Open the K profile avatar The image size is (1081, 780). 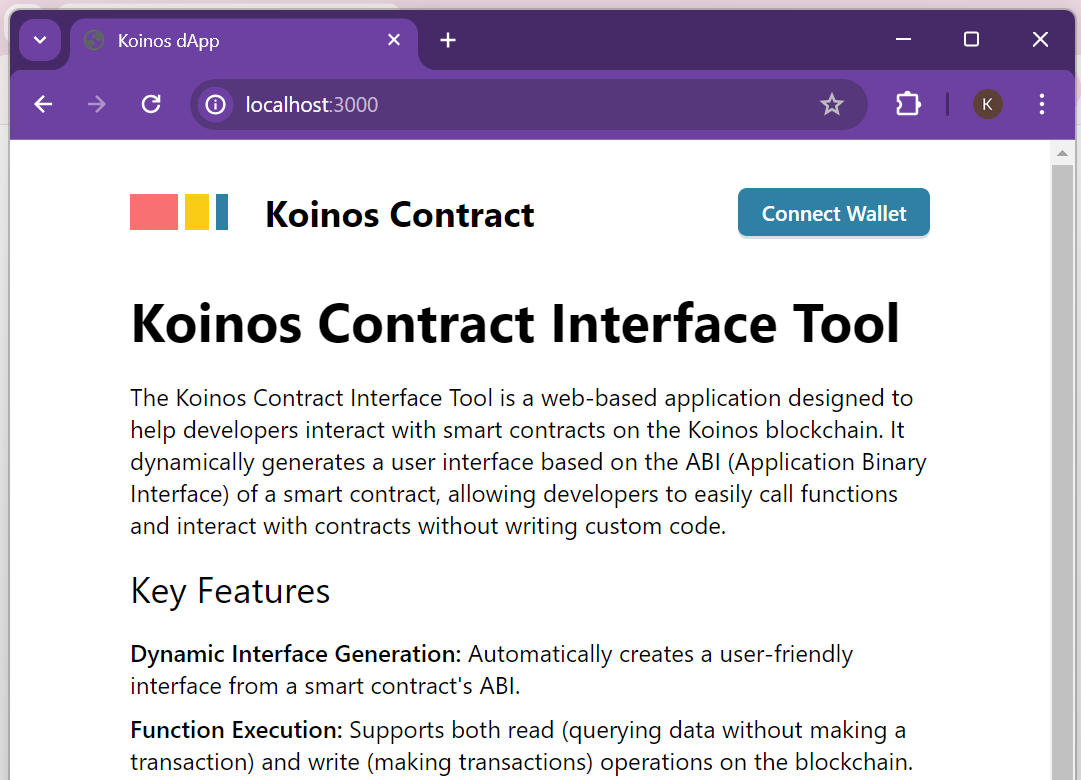pyautogui.click(x=987, y=104)
